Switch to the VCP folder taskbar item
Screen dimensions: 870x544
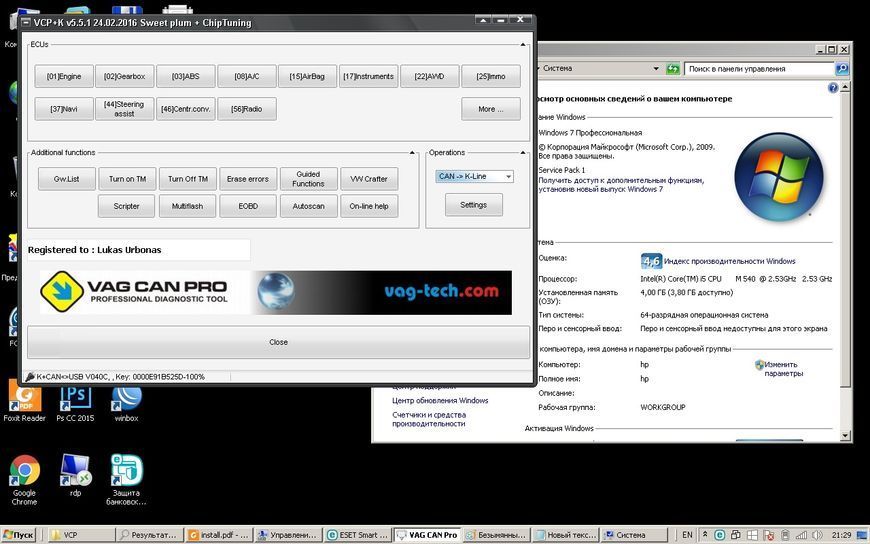tap(81, 535)
